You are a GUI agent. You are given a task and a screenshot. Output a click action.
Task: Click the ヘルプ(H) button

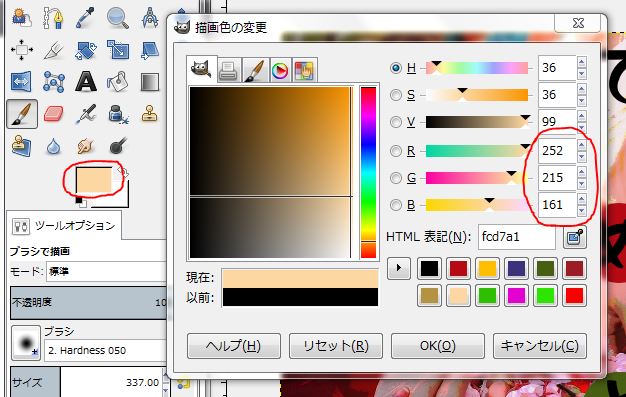pyautogui.click(x=234, y=345)
